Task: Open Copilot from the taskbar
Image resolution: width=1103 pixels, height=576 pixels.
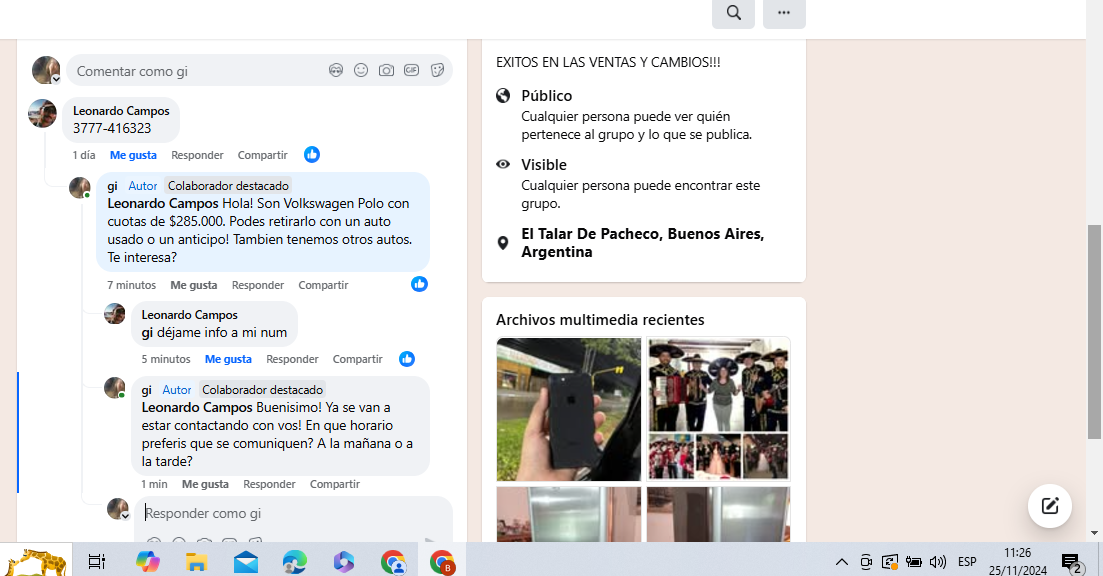Action: (148, 561)
